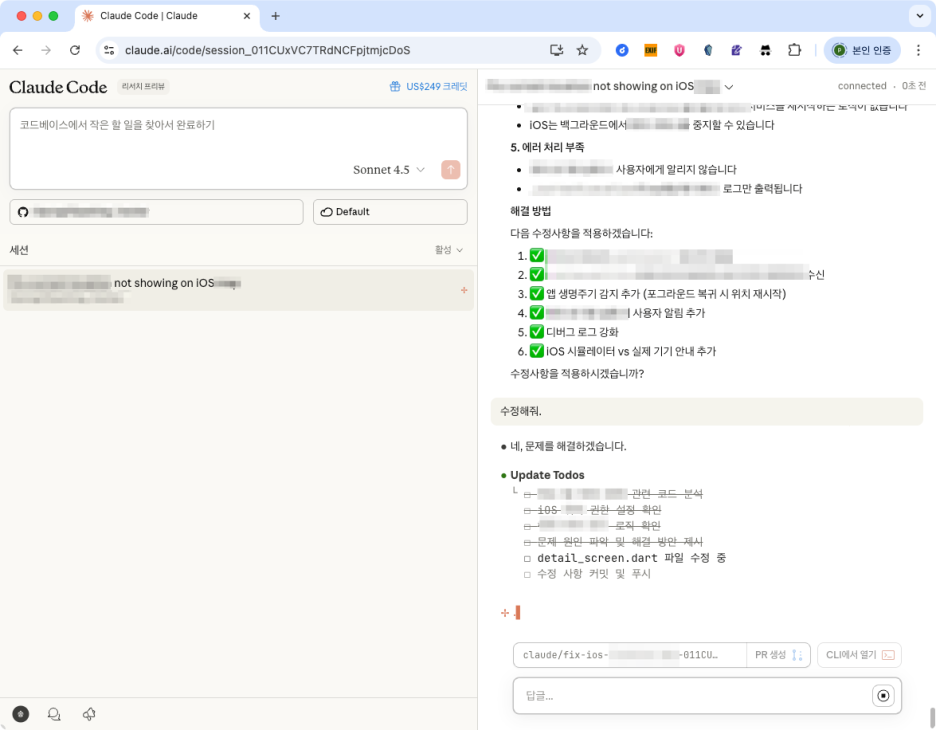Click the US$249 크레딧 link
Viewport: 936px width, 730px height.
(436, 87)
